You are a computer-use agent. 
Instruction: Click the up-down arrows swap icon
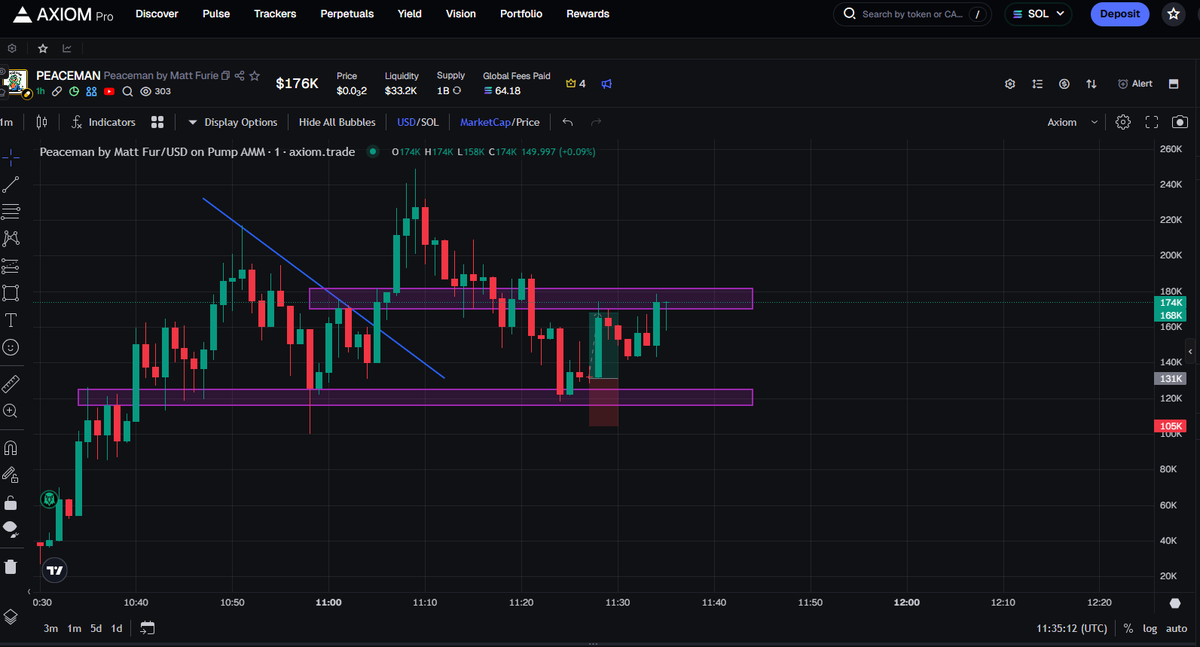1091,84
